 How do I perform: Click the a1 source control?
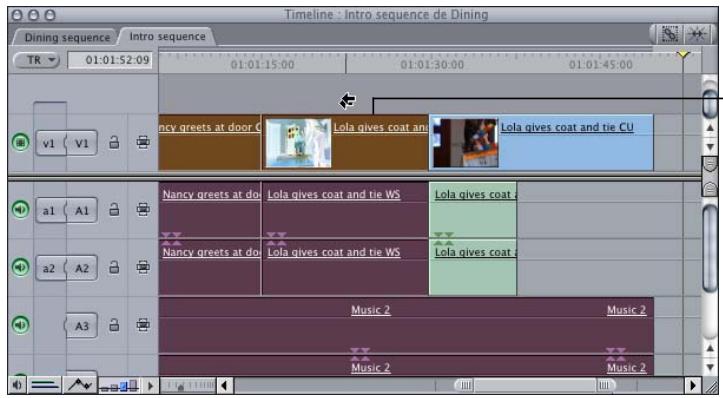coord(49,211)
